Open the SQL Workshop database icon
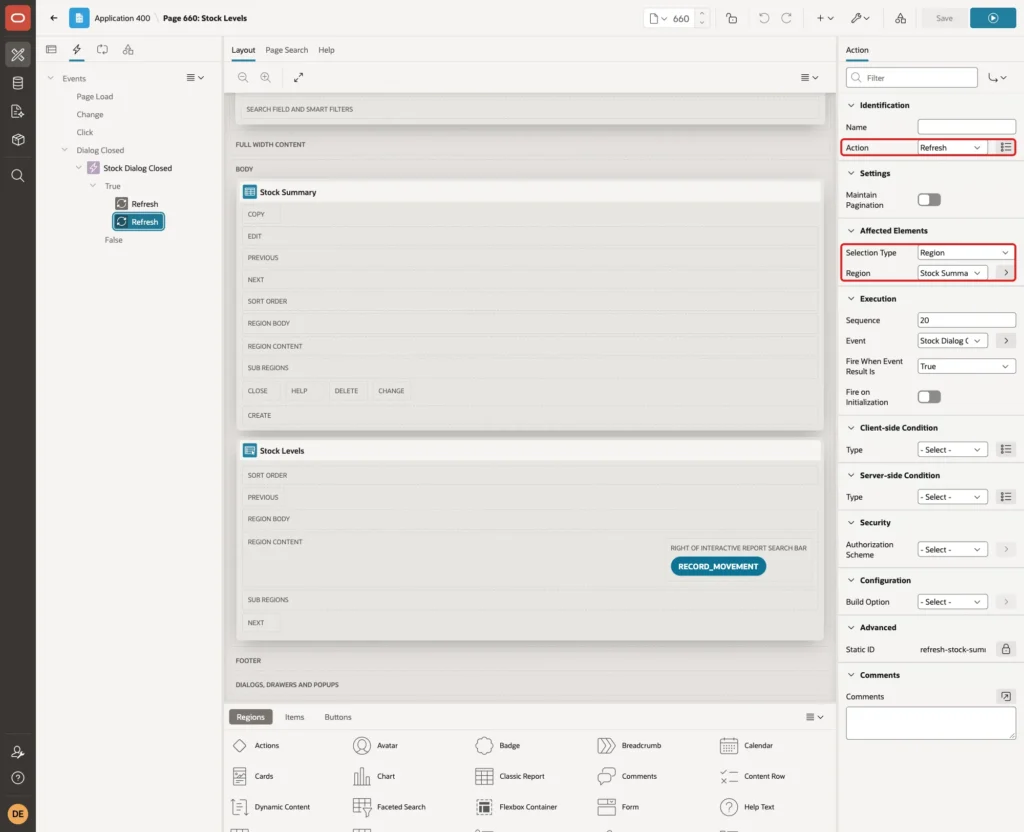This screenshot has width=1024, height=832. [18, 83]
